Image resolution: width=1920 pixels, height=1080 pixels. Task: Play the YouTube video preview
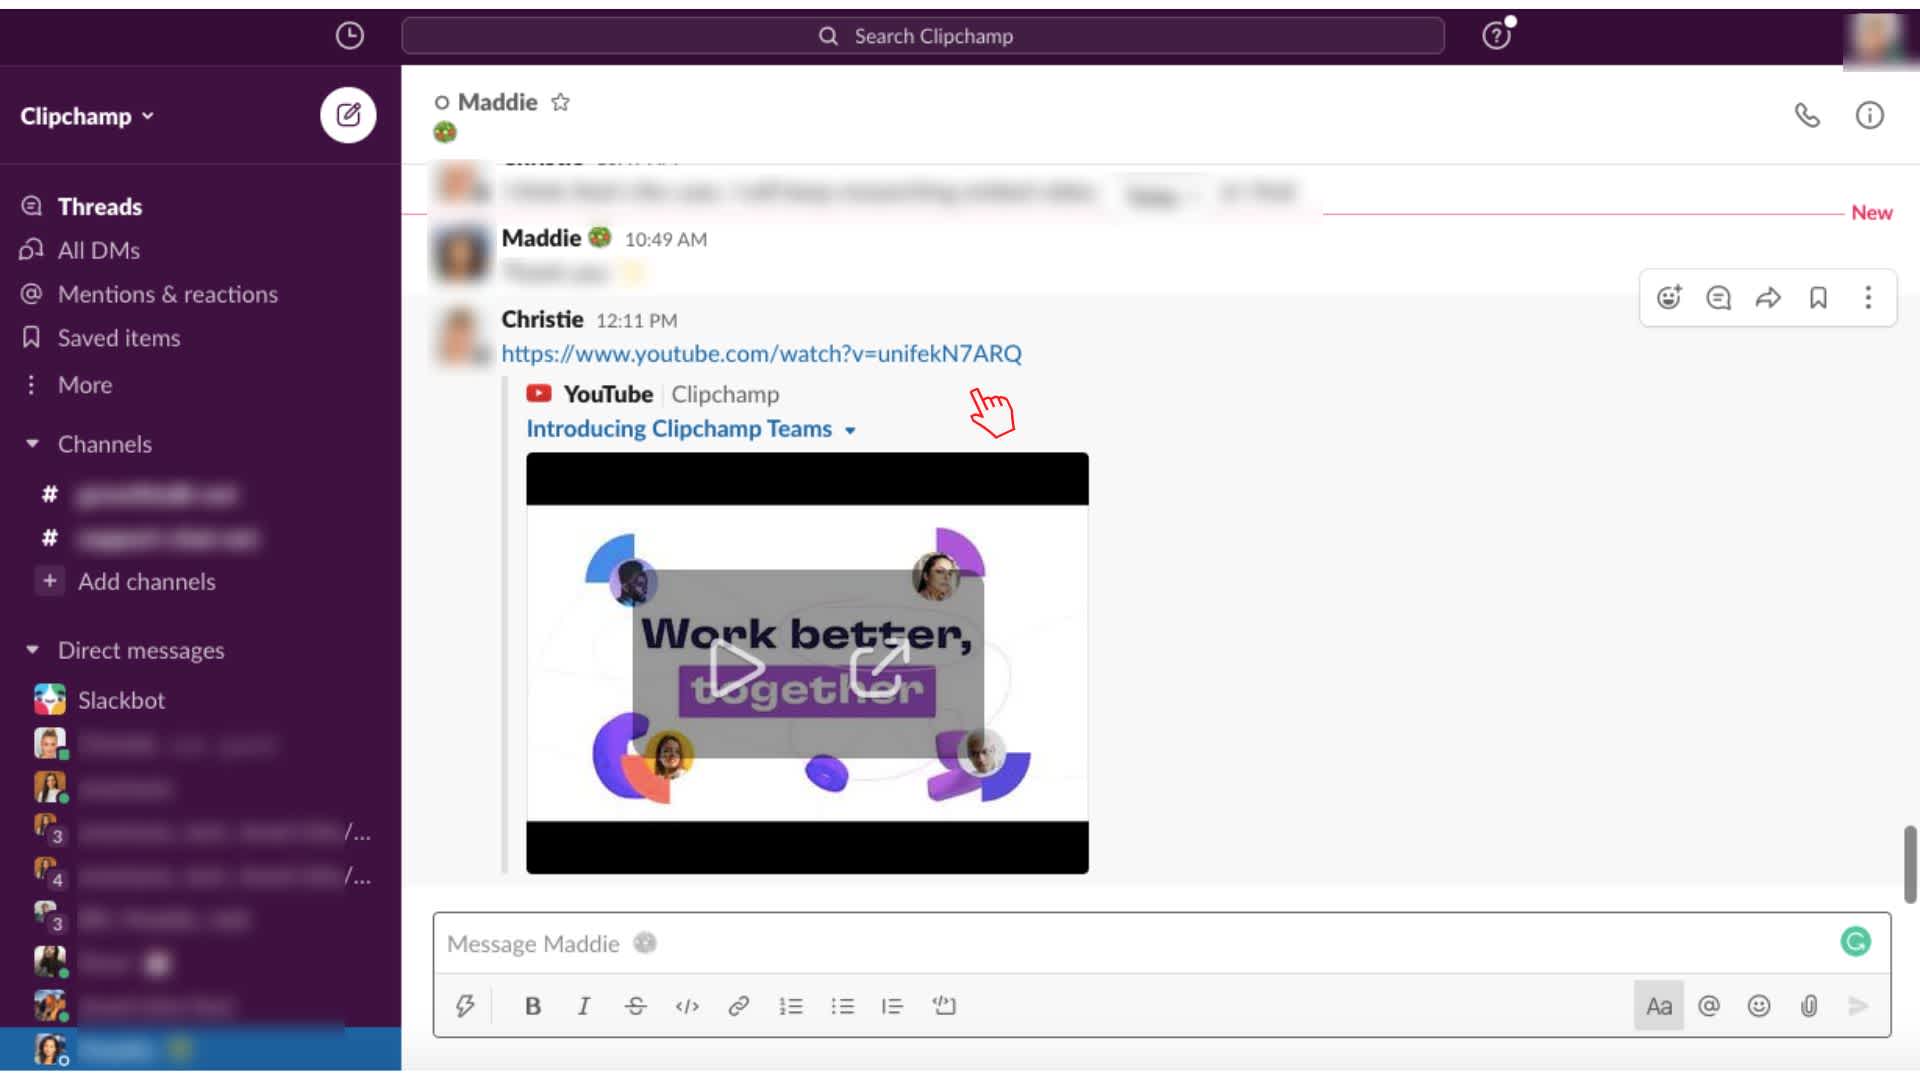coord(737,668)
